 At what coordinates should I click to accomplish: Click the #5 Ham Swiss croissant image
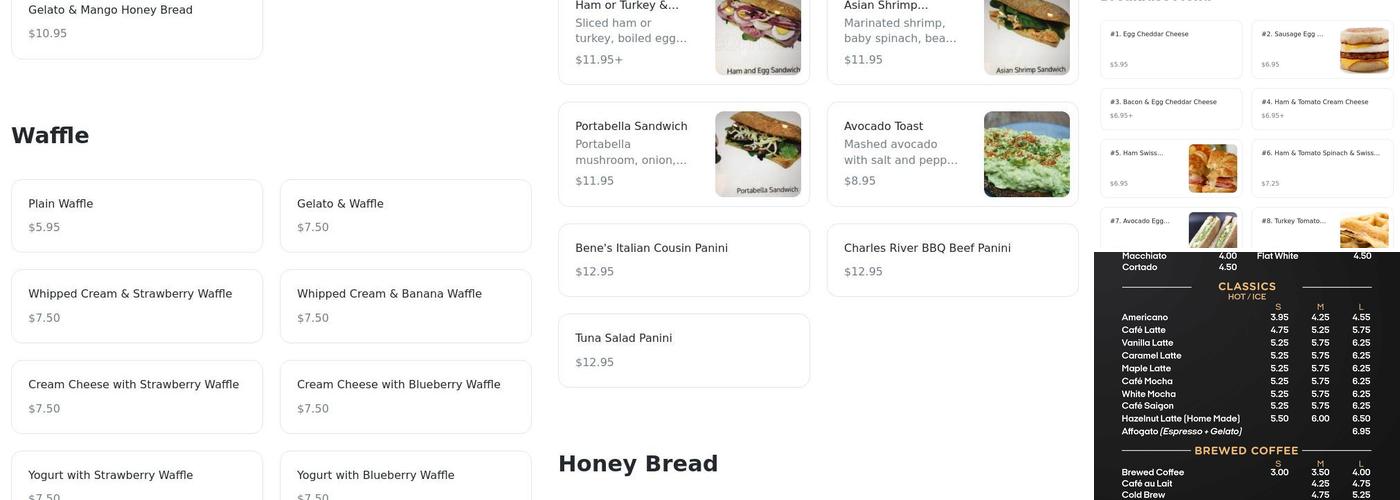coord(1213,168)
